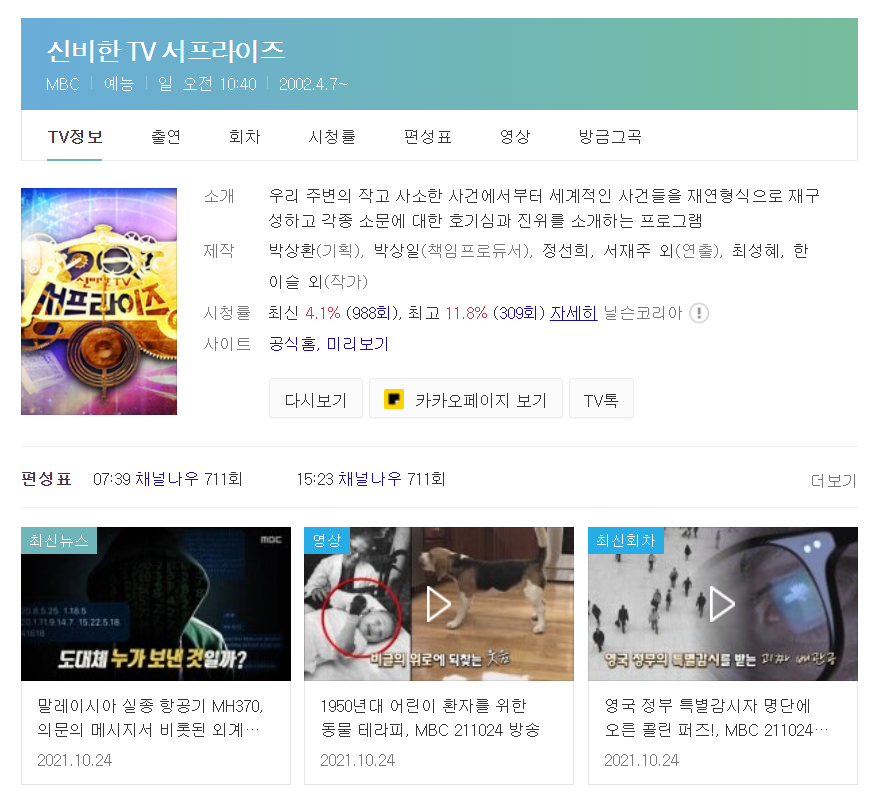This screenshot has height=805, width=881.
Task: Click the 988회 episode link
Action: pyautogui.click(x=371, y=313)
